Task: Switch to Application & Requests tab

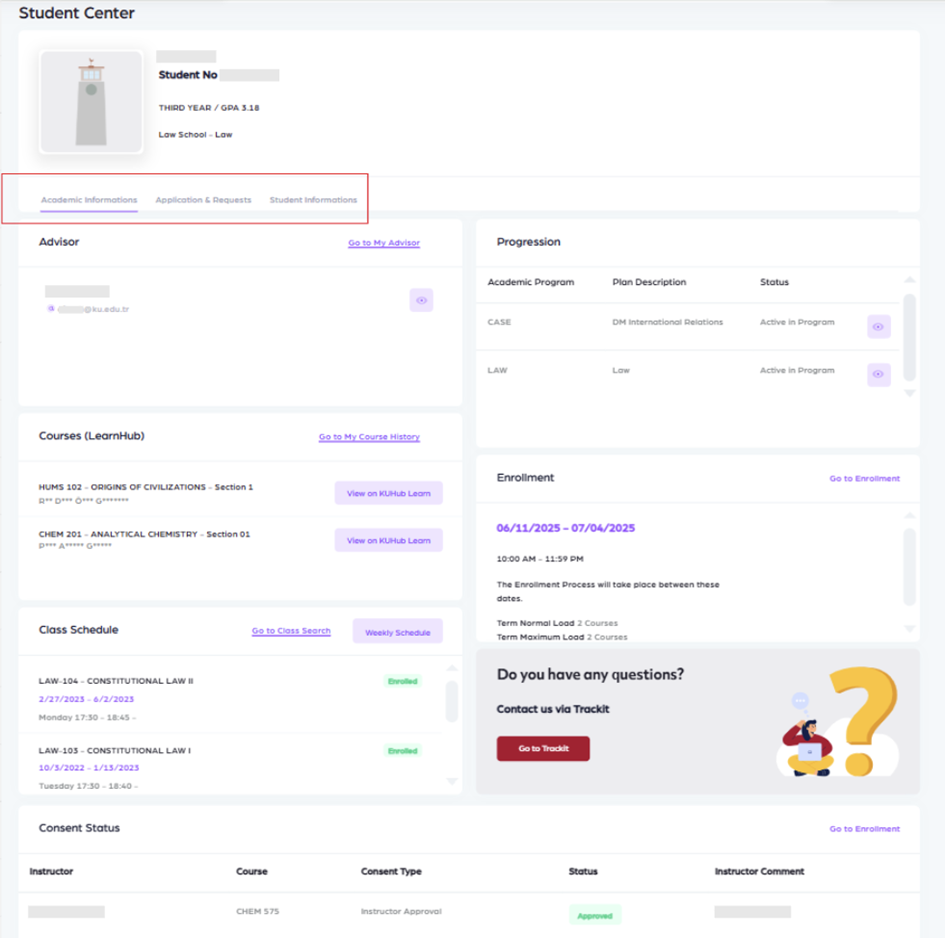Action: pos(203,200)
